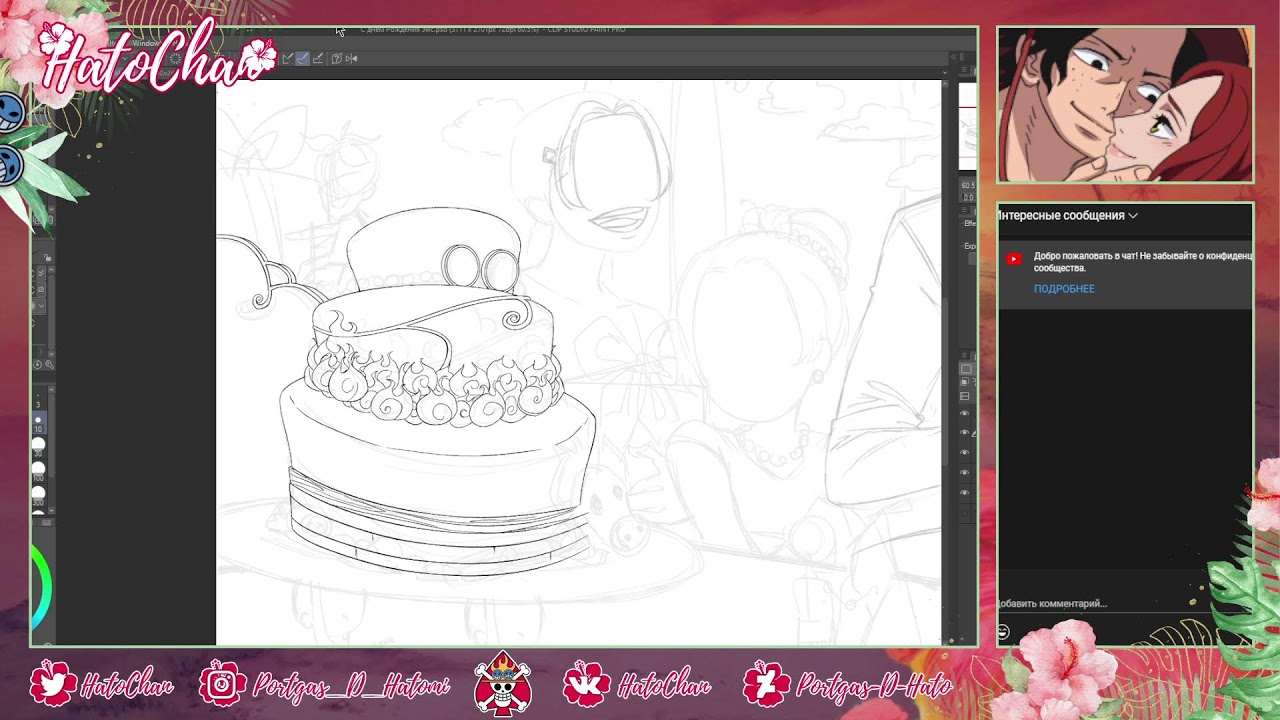
Task: Click the lock icon in the sub tool panel
Action: 47,258
